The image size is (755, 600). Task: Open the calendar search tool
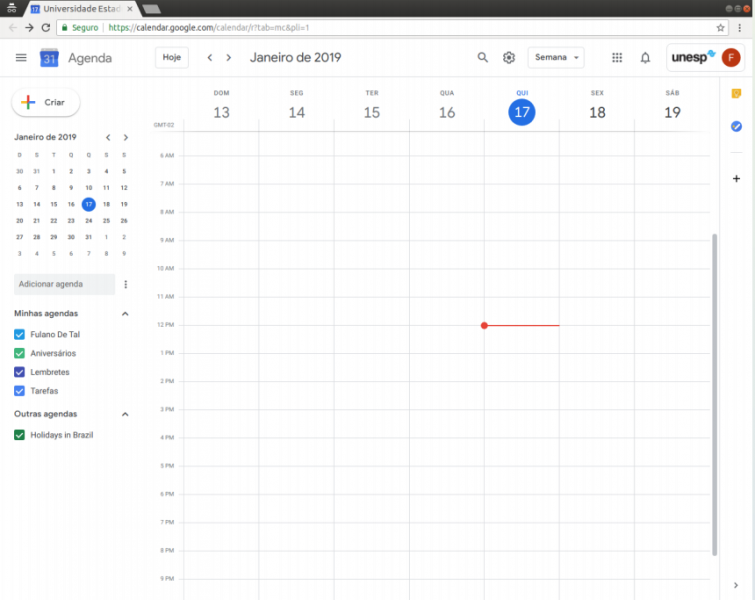click(482, 57)
